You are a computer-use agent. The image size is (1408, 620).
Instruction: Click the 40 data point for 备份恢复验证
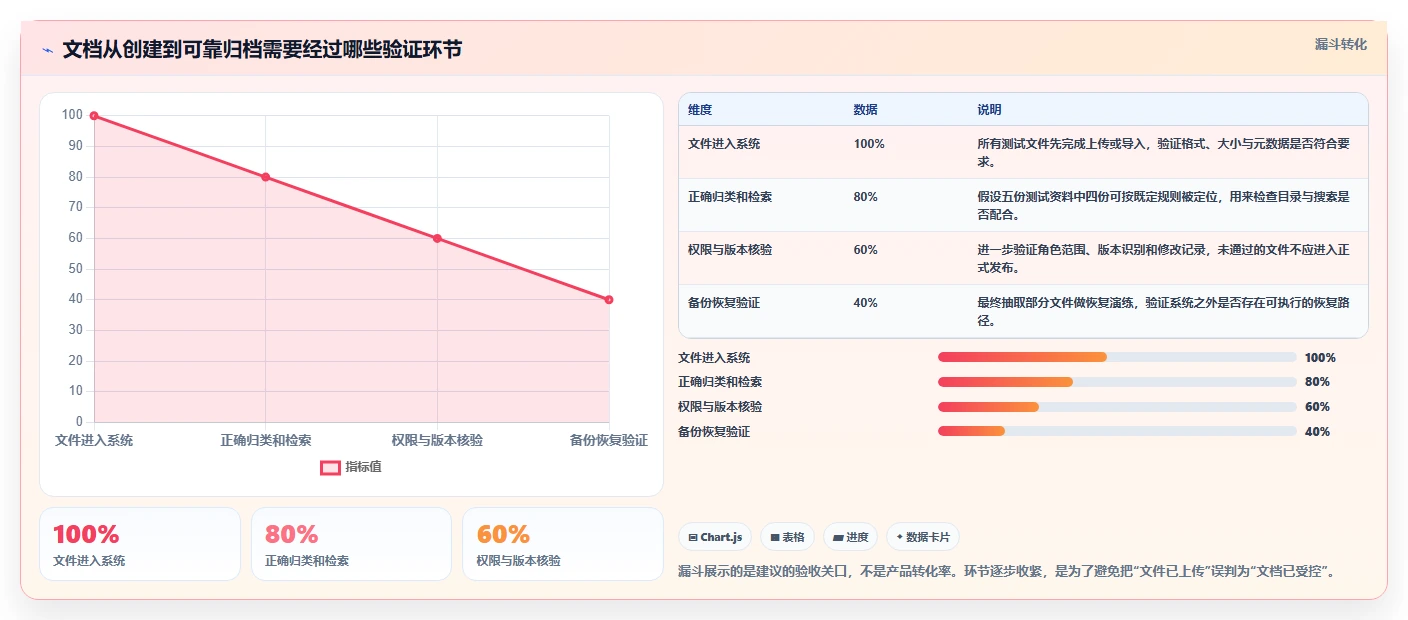[x=608, y=299]
